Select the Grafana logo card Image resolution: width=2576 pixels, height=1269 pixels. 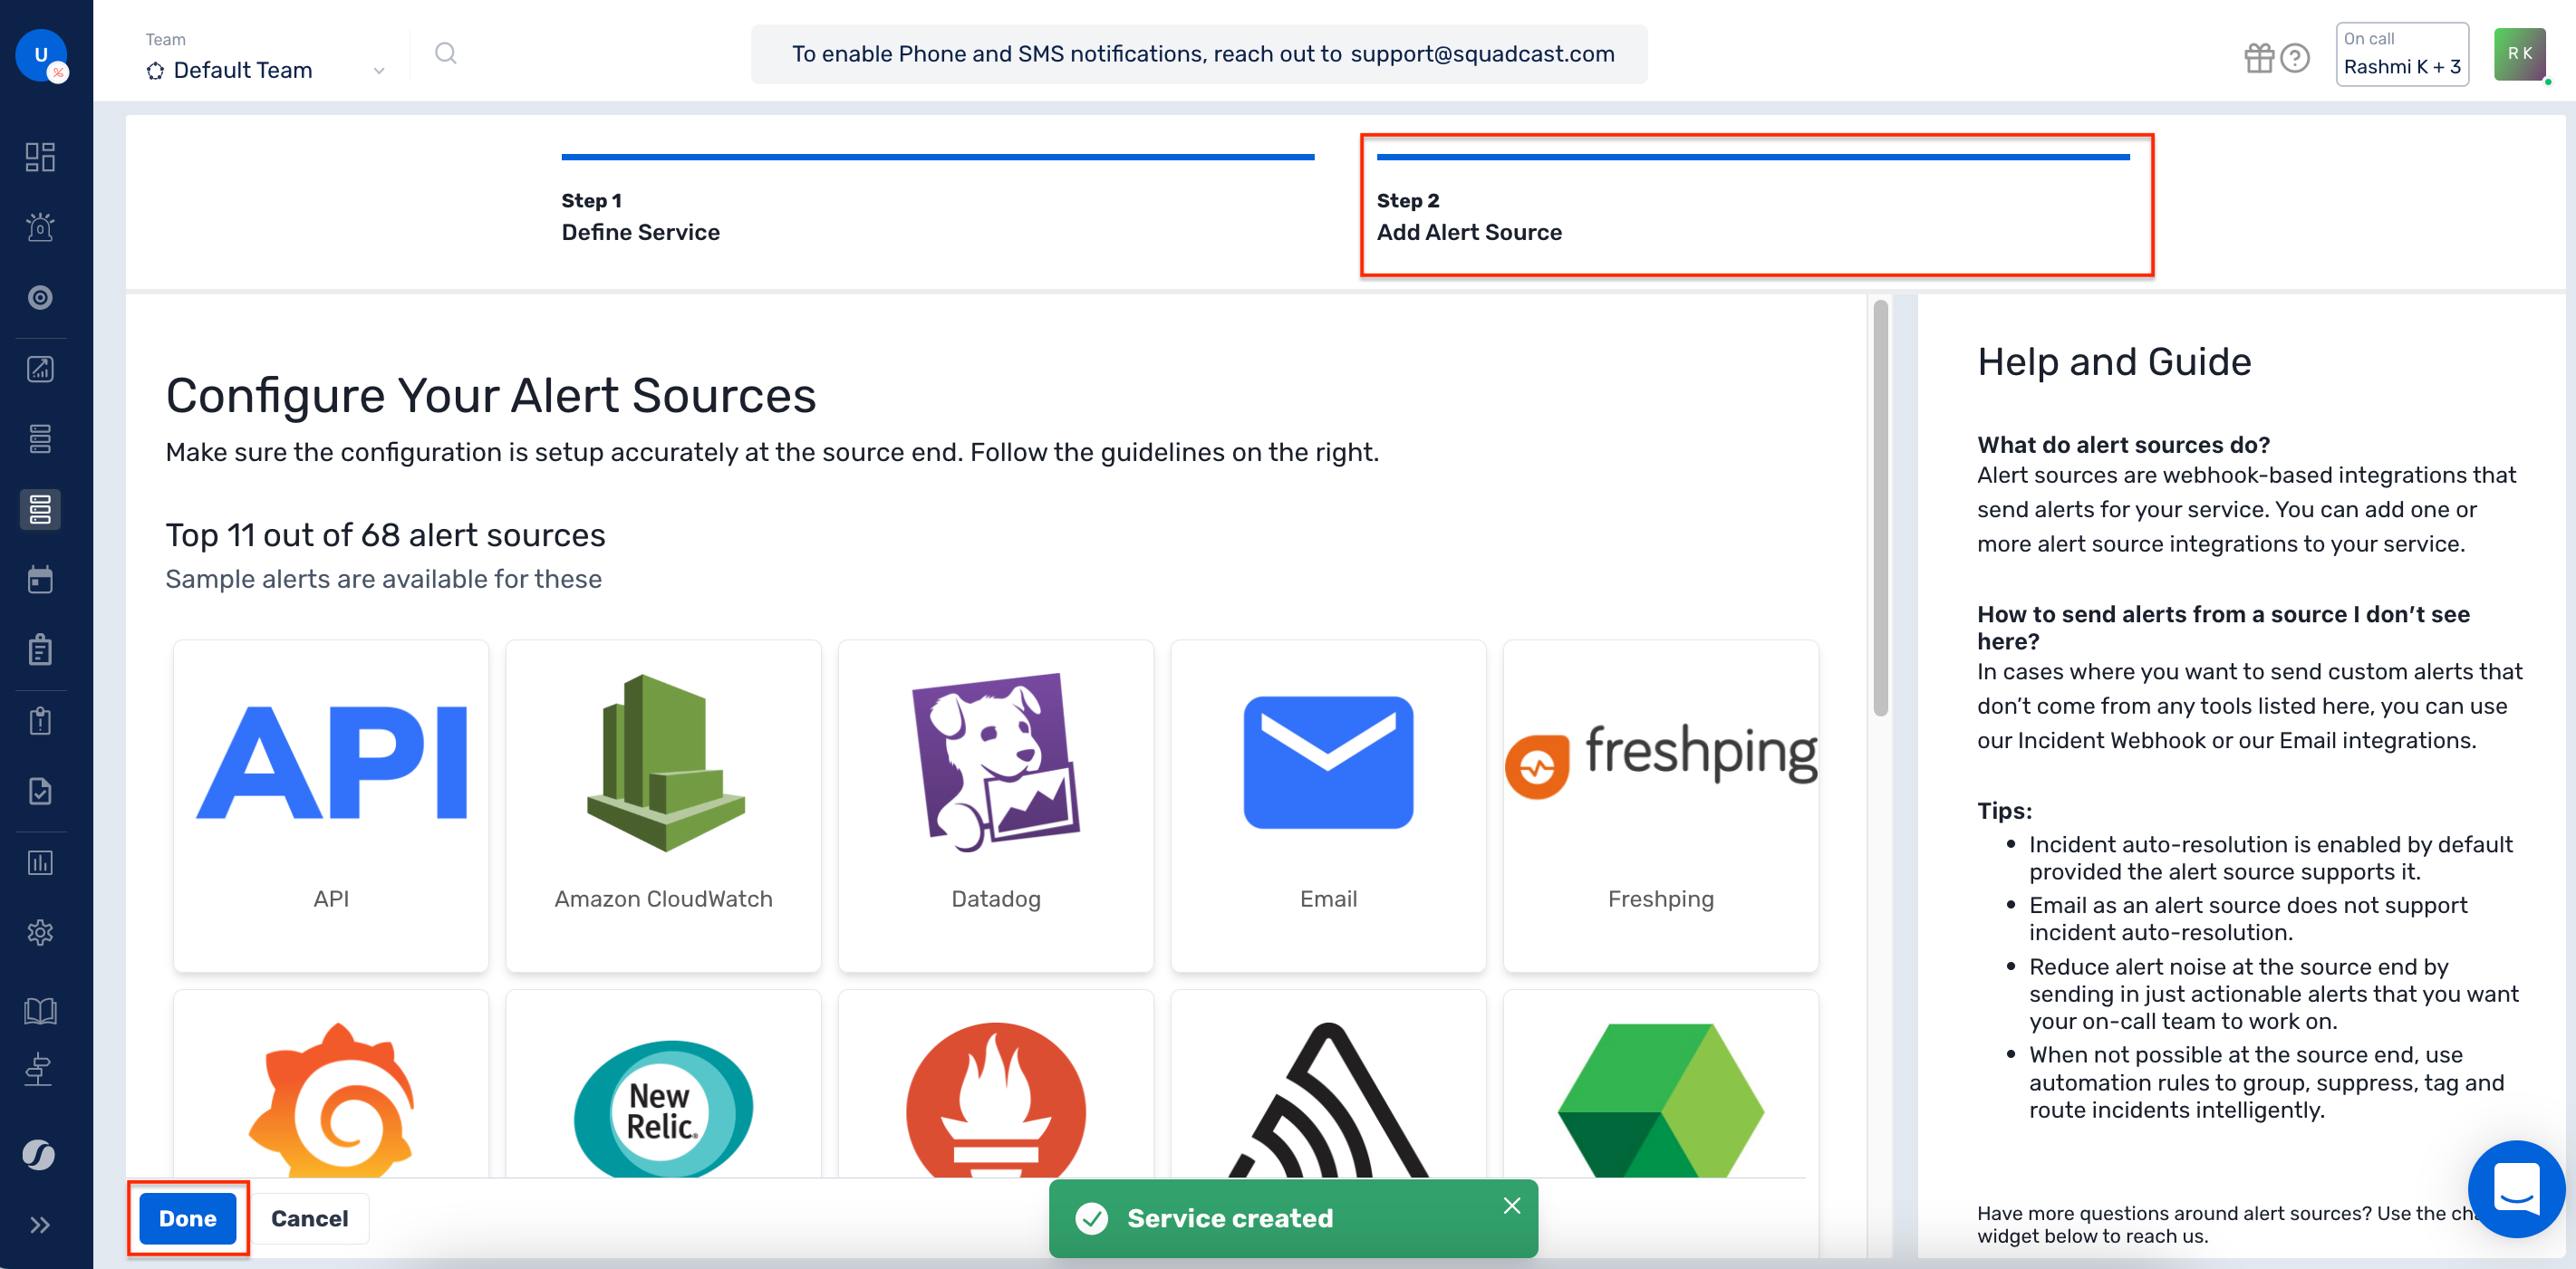coord(331,1084)
